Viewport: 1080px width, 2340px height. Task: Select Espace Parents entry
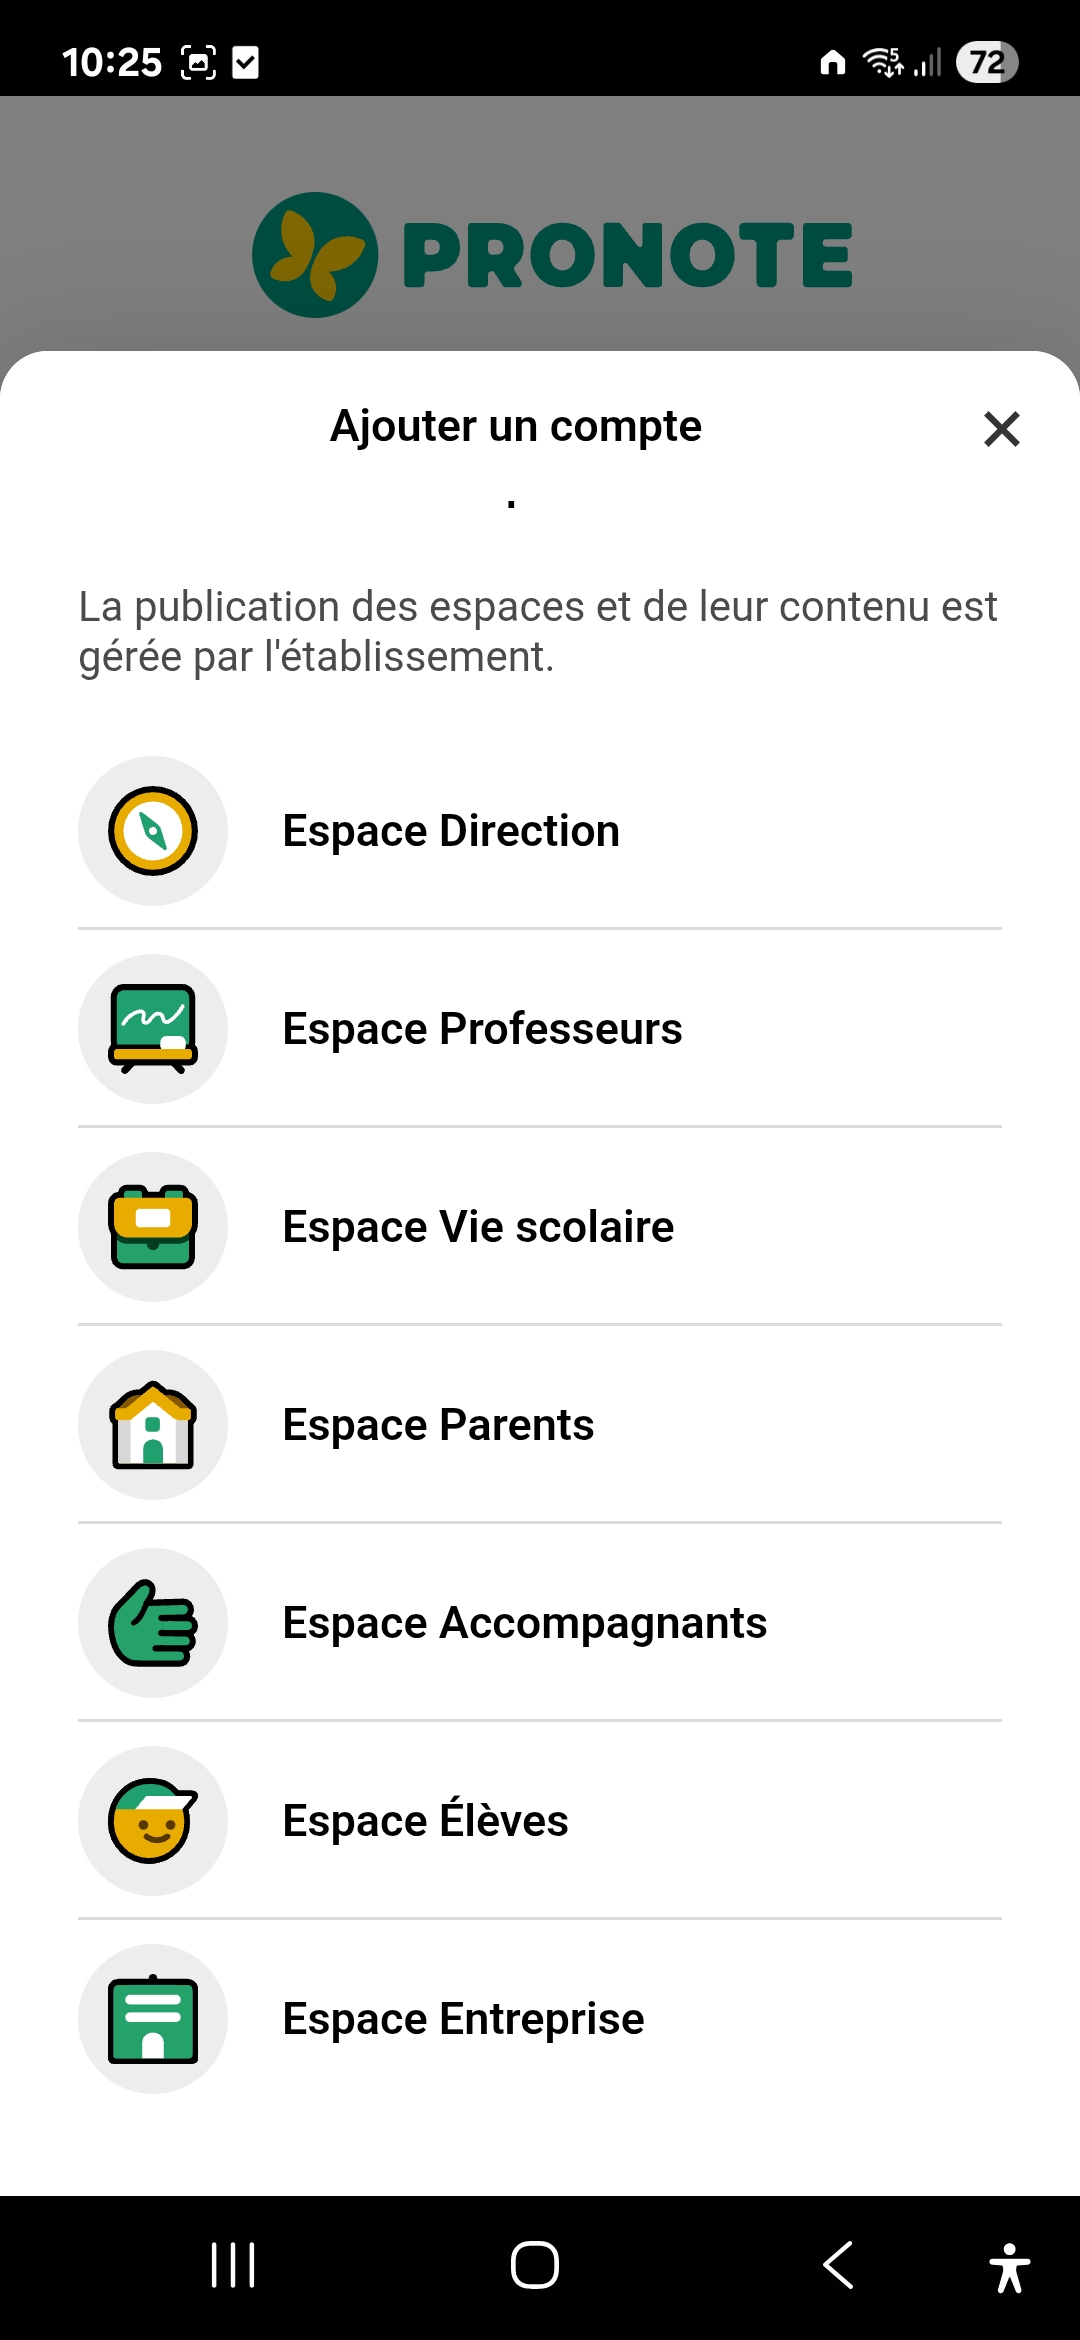coord(438,1425)
